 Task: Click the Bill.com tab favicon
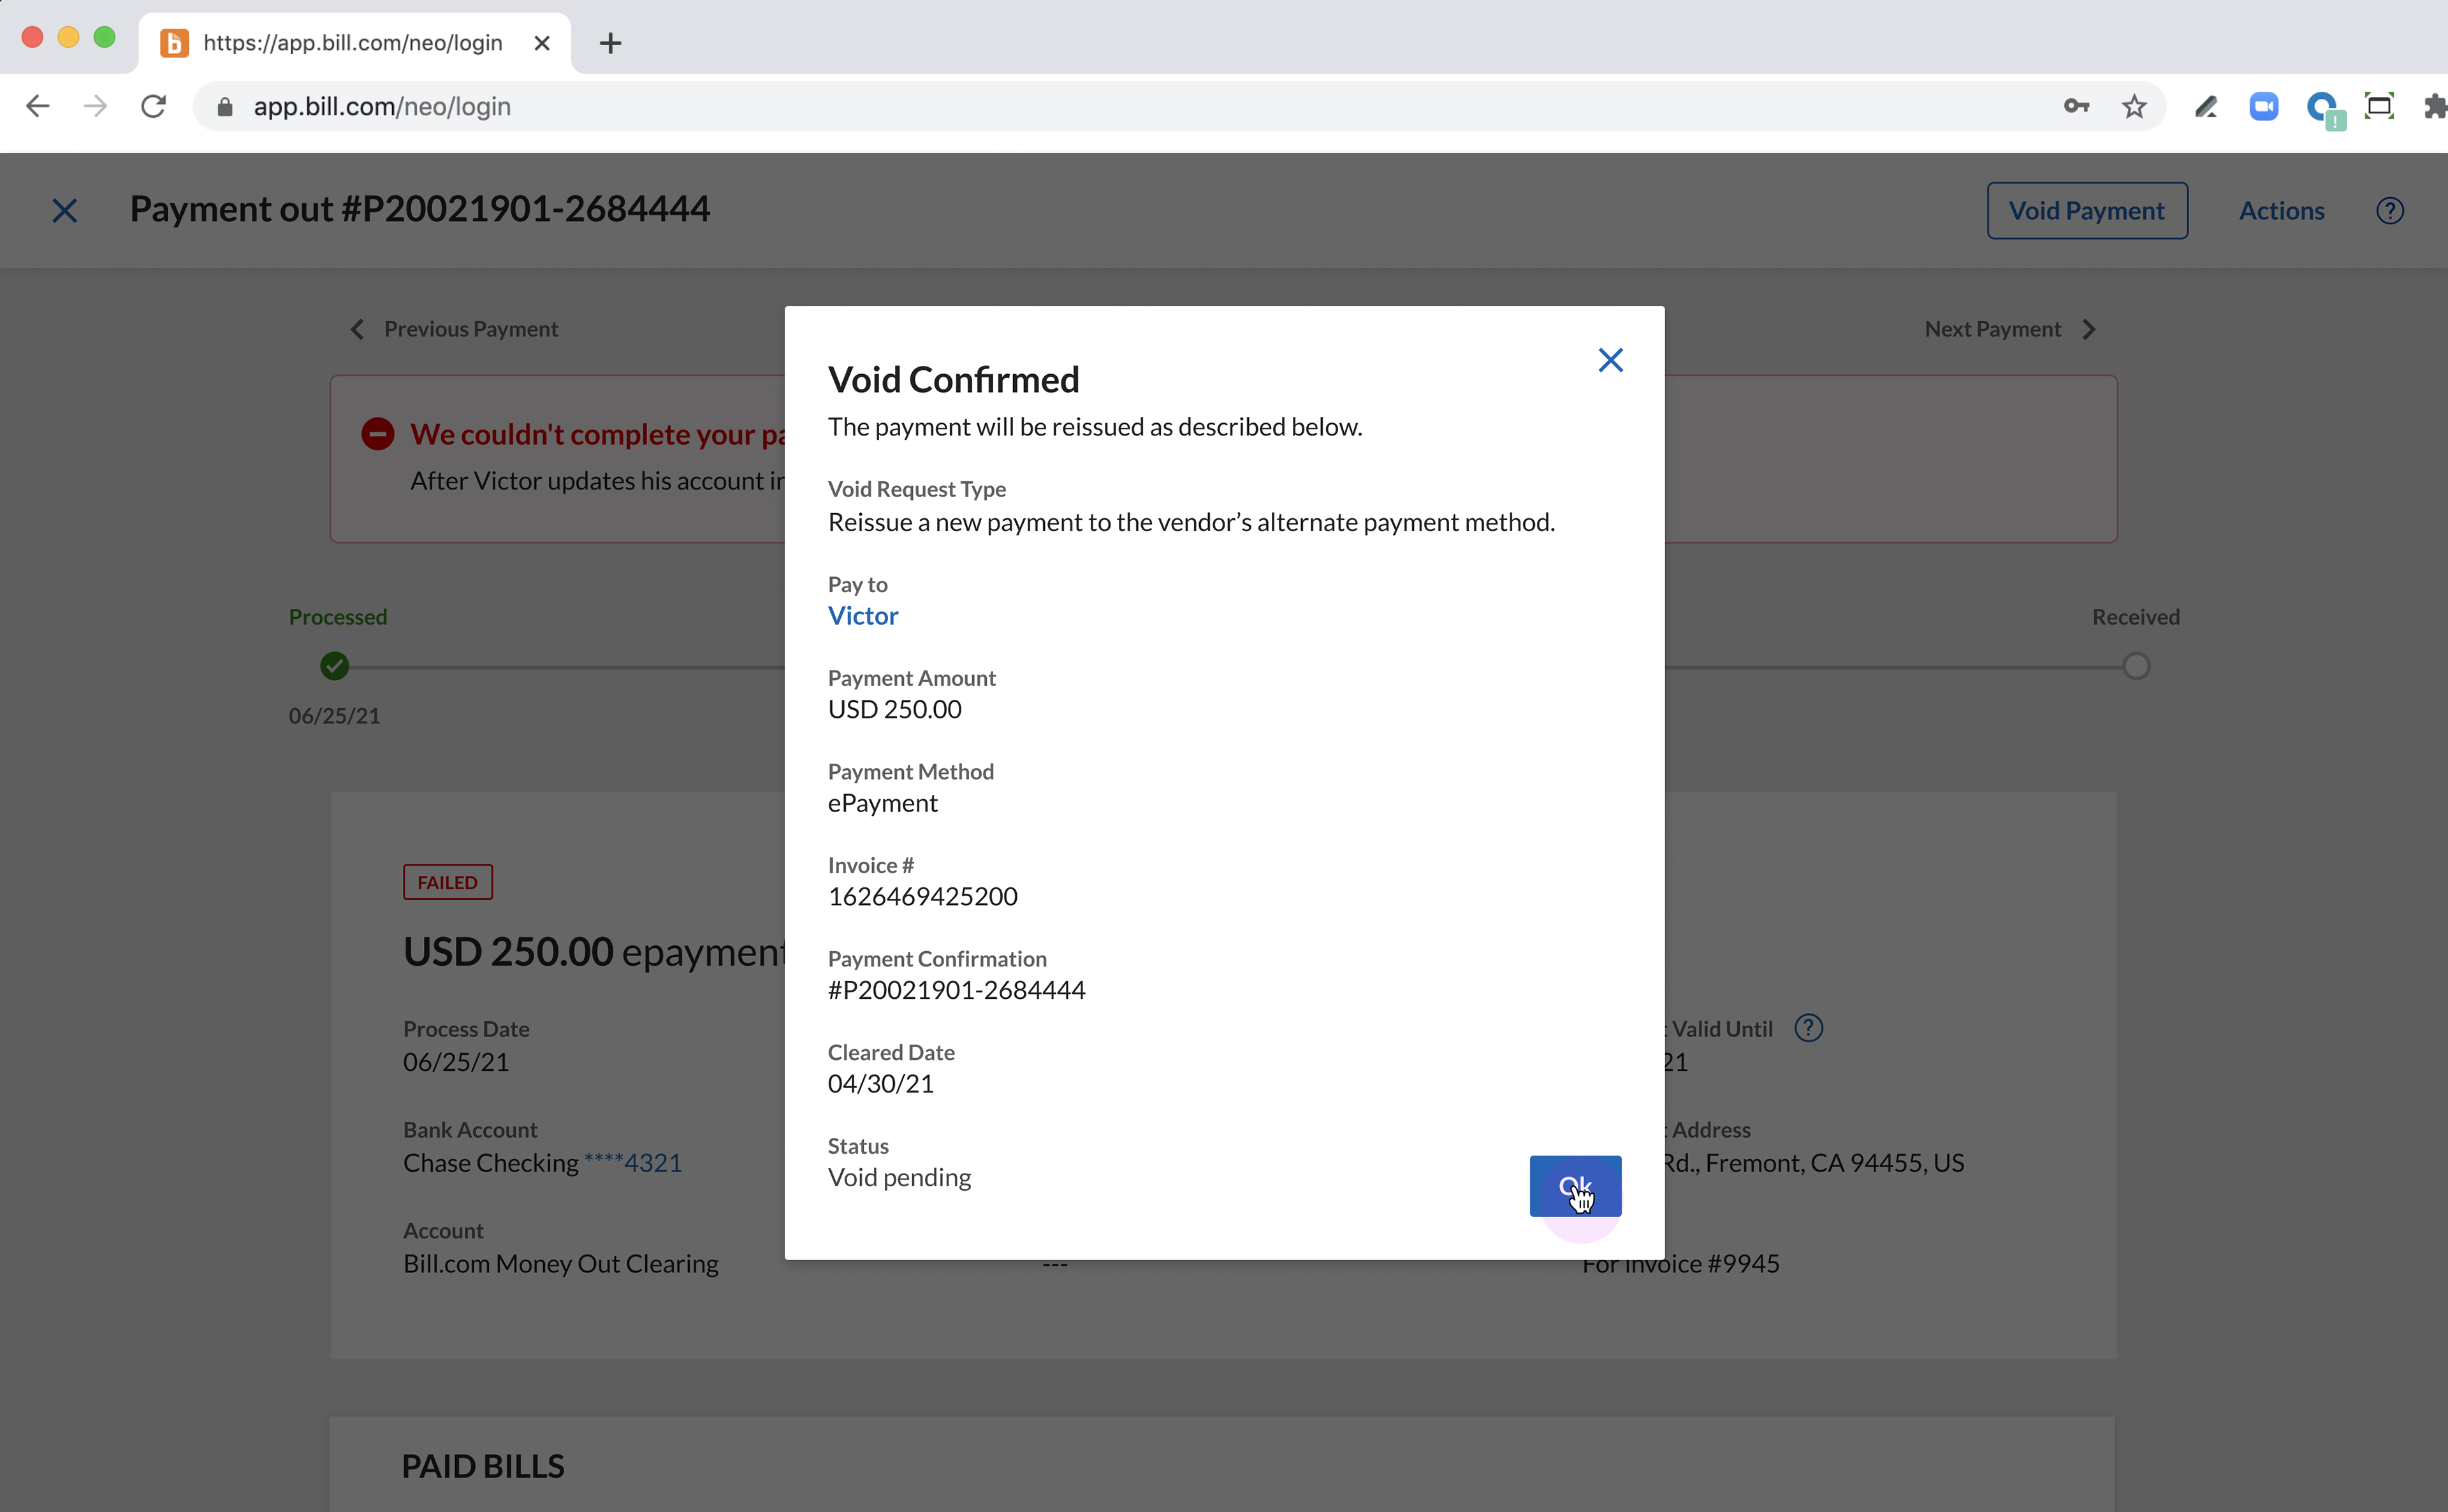(174, 43)
